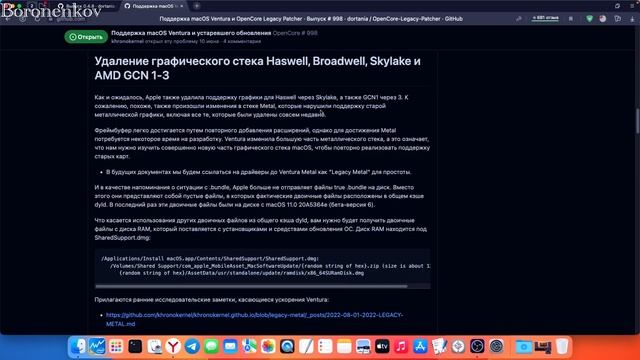Click the green Открыть issue status badge
This screenshot has height=360, width=640.
tap(86, 37)
